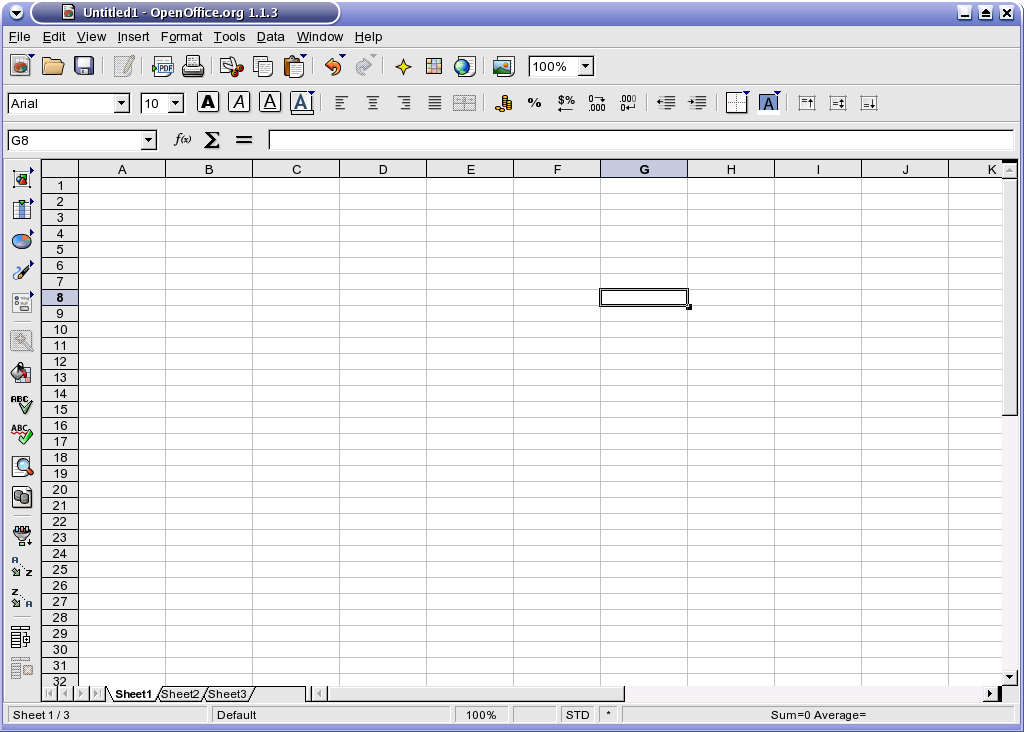Run spellcheck ABC icon in sidebar
This screenshot has height=732, width=1024.
(22, 404)
